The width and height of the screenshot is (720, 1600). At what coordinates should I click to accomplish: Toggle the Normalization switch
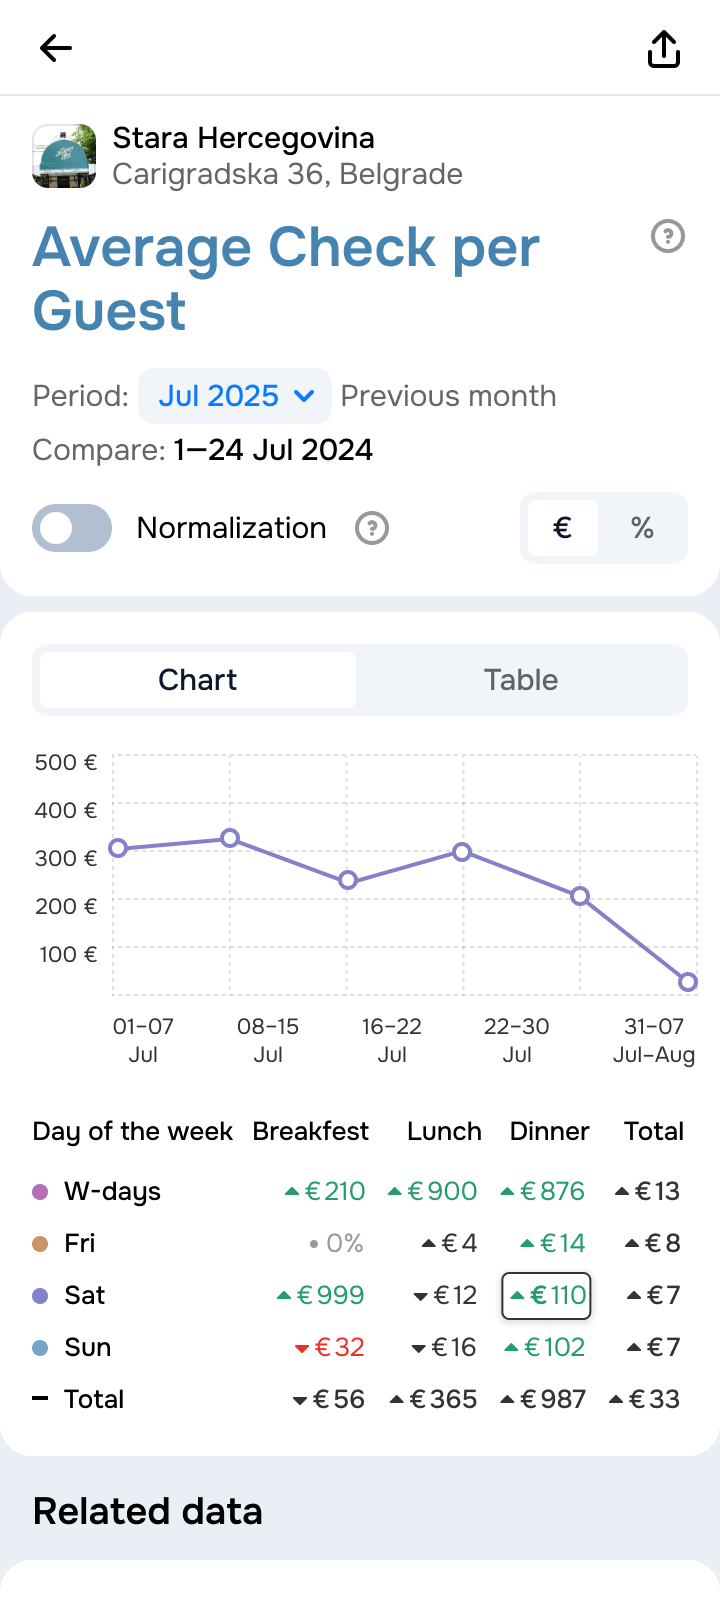coord(72,528)
